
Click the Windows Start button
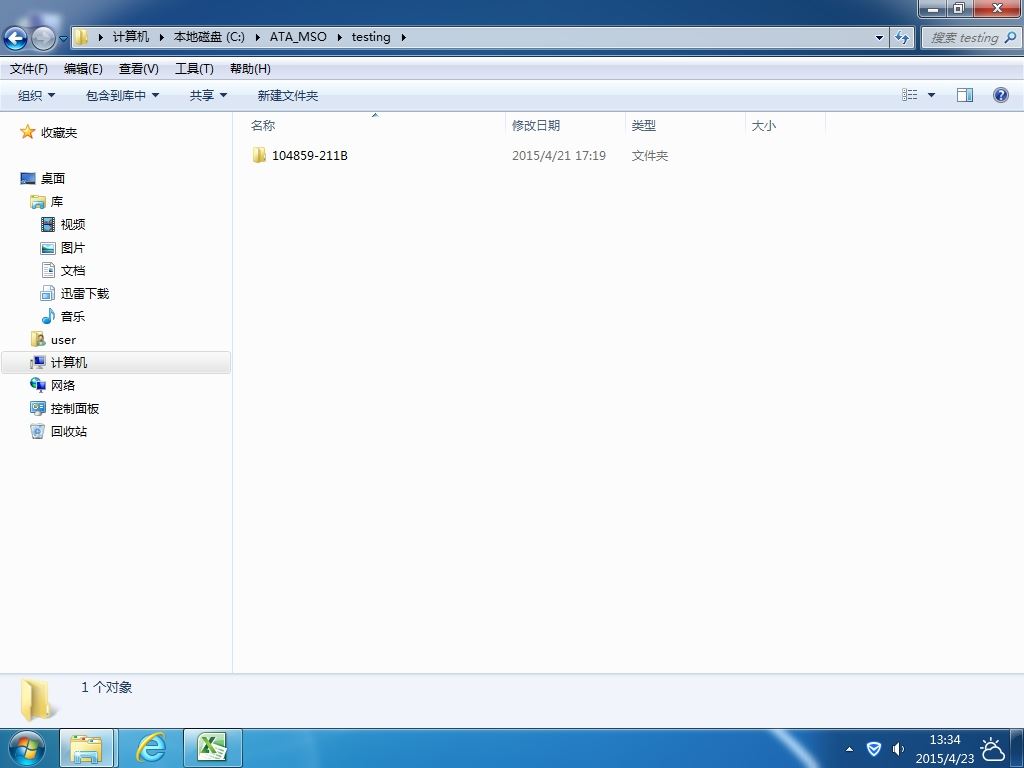26,748
